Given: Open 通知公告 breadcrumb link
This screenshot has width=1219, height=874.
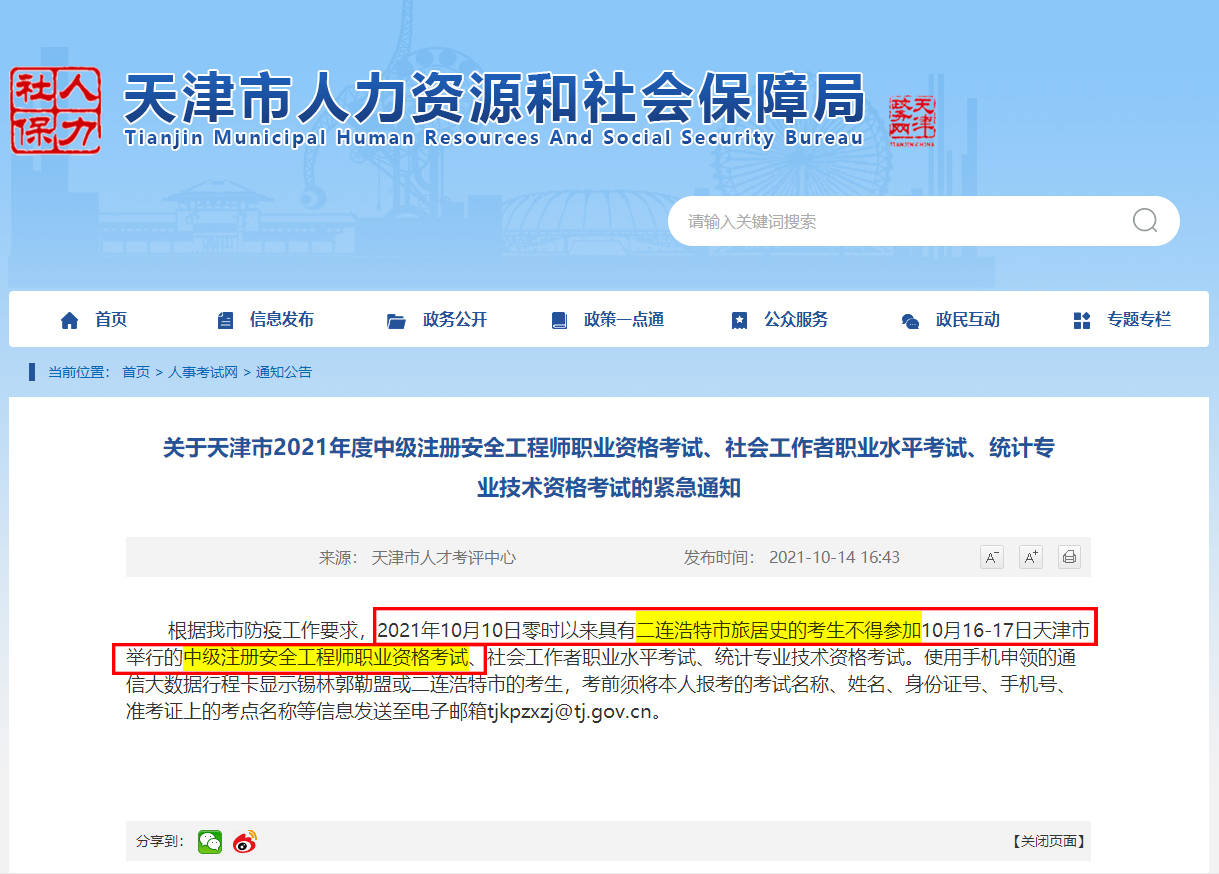Looking at the screenshot, I should tap(284, 372).
